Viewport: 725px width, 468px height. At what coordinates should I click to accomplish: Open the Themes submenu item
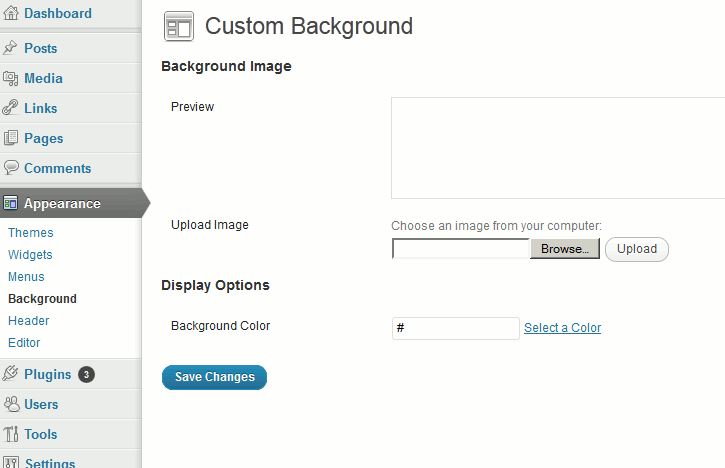(31, 233)
